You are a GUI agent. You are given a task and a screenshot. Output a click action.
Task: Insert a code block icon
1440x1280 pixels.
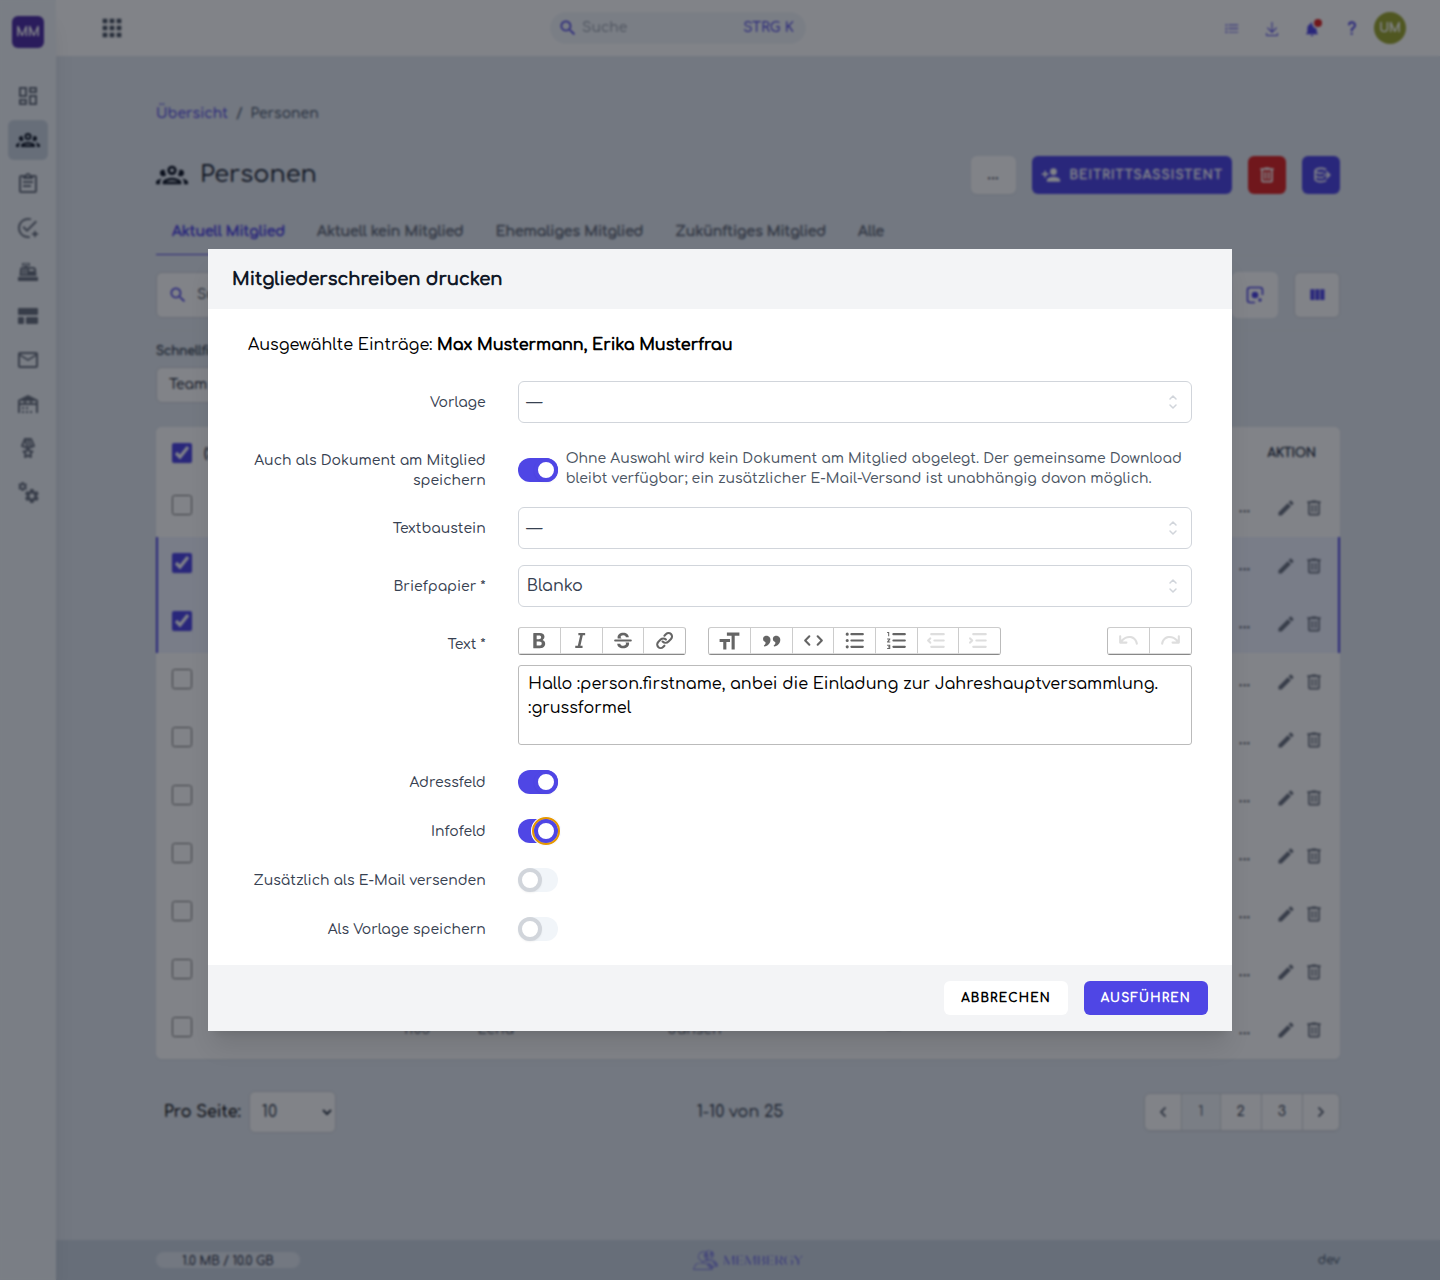[x=813, y=641]
